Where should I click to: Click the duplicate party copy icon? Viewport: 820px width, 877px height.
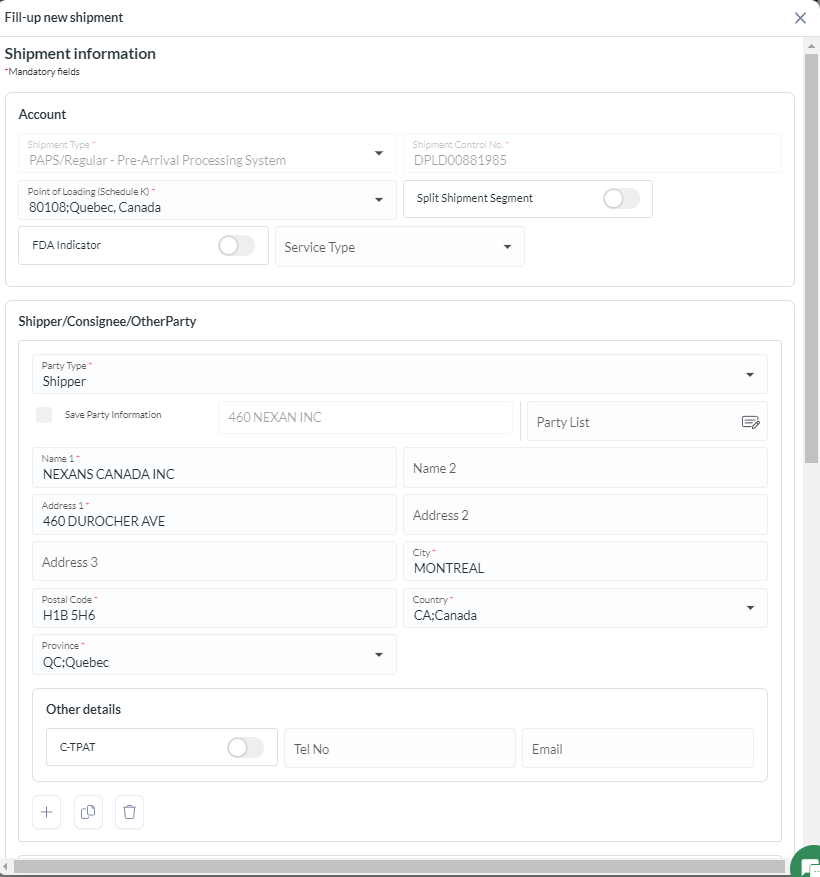click(88, 812)
